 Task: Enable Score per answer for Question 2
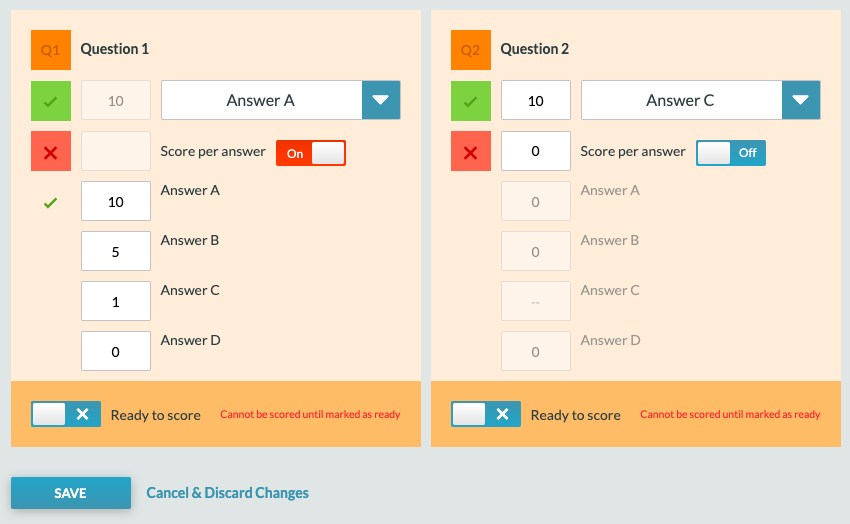[x=730, y=153]
